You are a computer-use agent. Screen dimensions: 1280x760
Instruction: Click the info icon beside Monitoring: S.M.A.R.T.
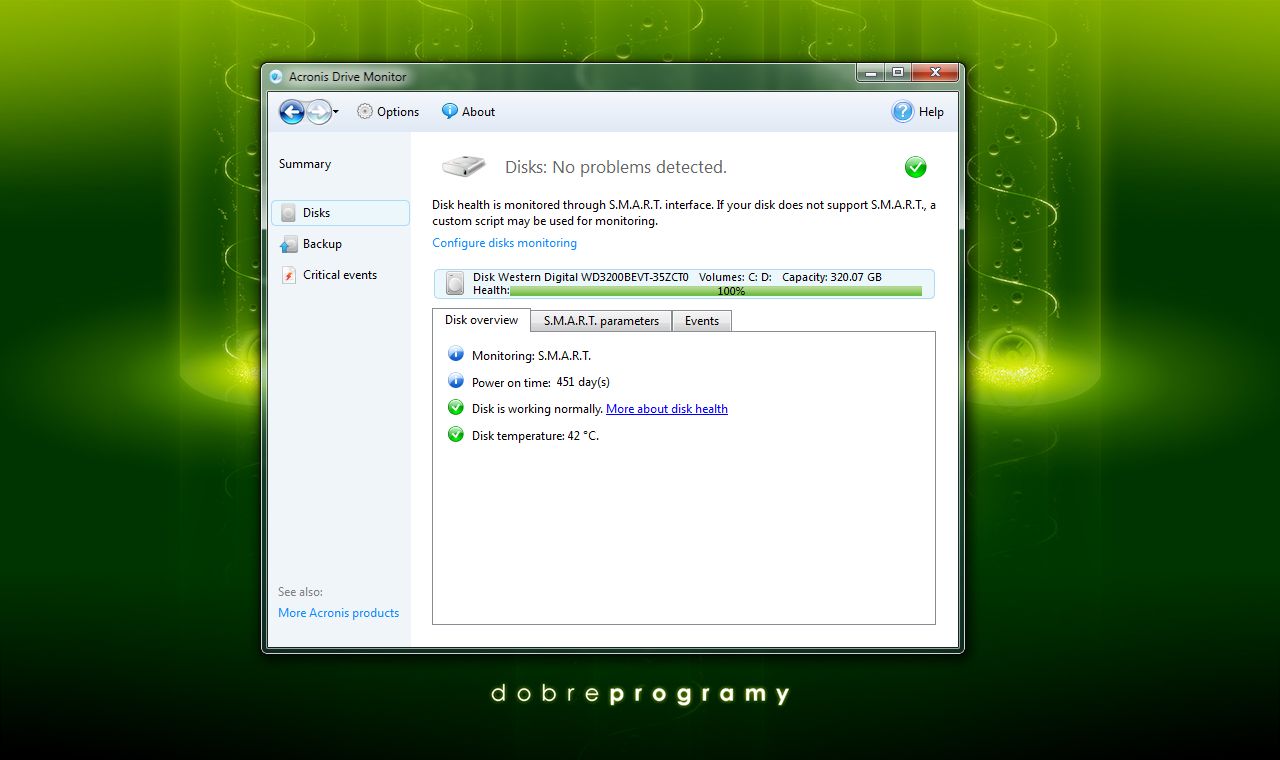(x=456, y=354)
